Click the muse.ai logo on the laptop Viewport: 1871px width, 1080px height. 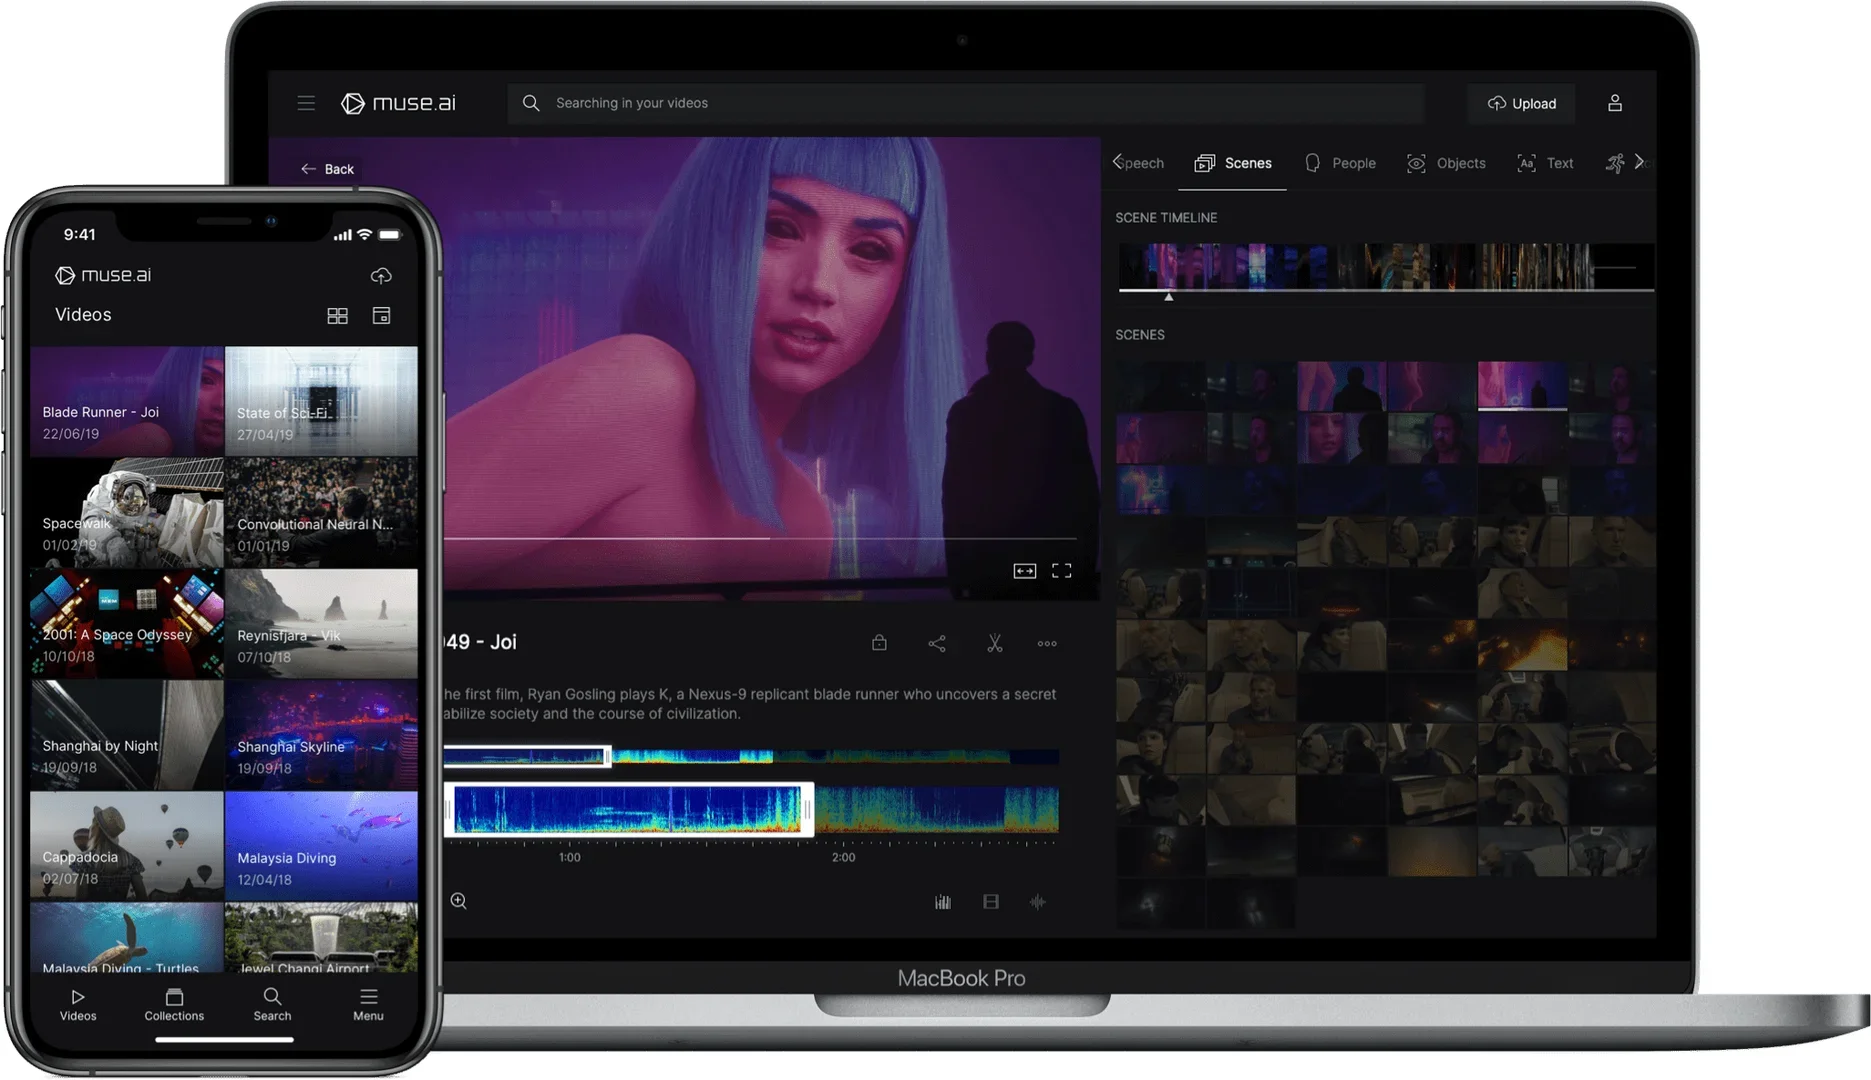pyautogui.click(x=398, y=103)
